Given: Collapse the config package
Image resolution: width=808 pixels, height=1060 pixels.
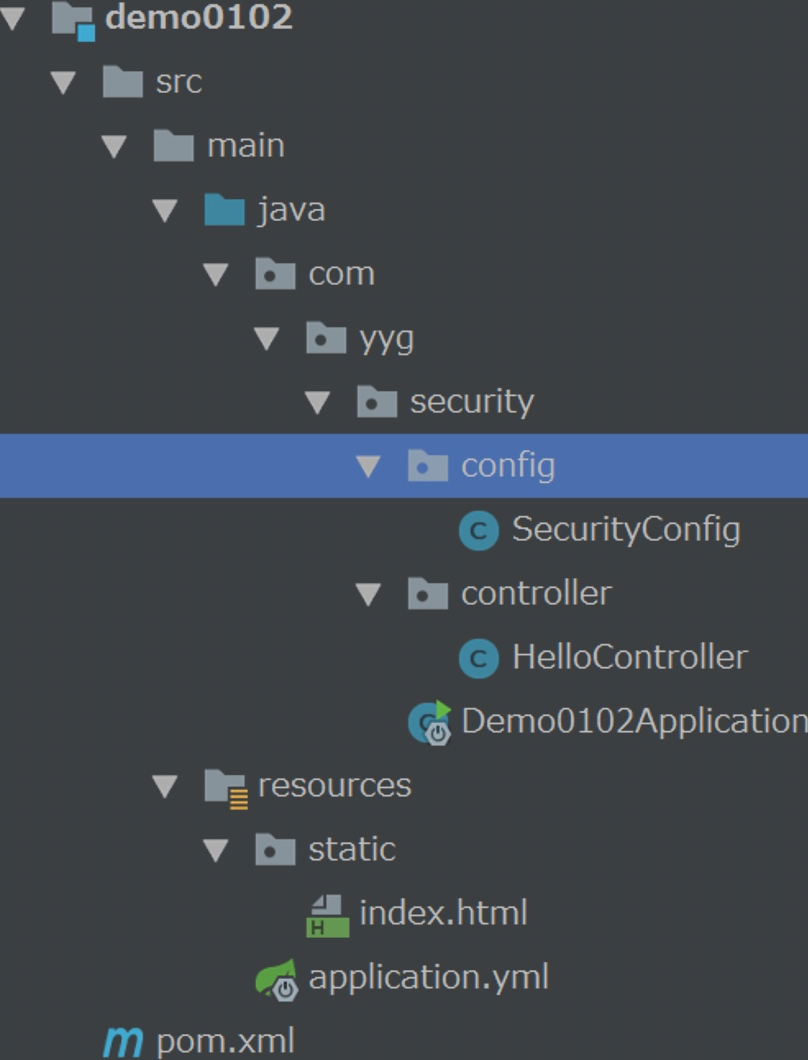Looking at the screenshot, I should [x=370, y=466].
